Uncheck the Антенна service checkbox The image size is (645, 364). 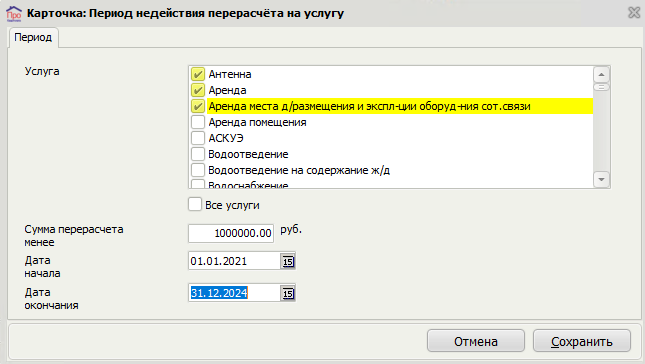coord(198,74)
